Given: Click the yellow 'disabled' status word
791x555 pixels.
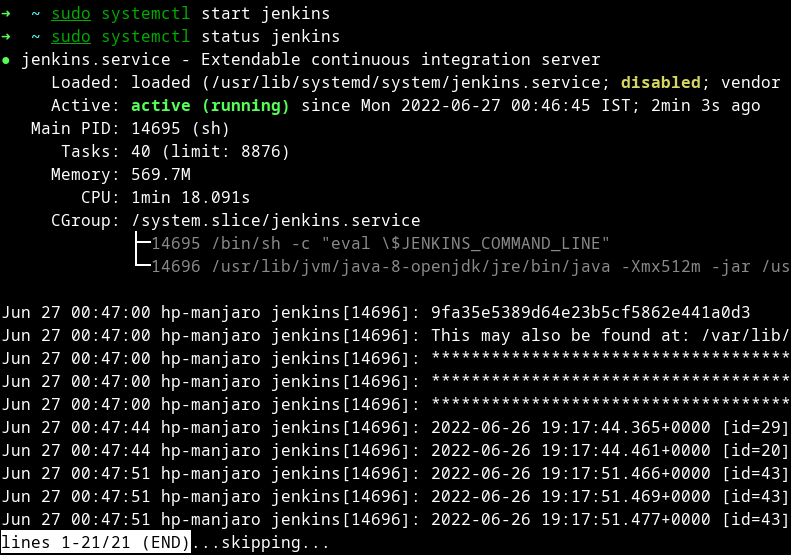Looking at the screenshot, I should 660,83.
